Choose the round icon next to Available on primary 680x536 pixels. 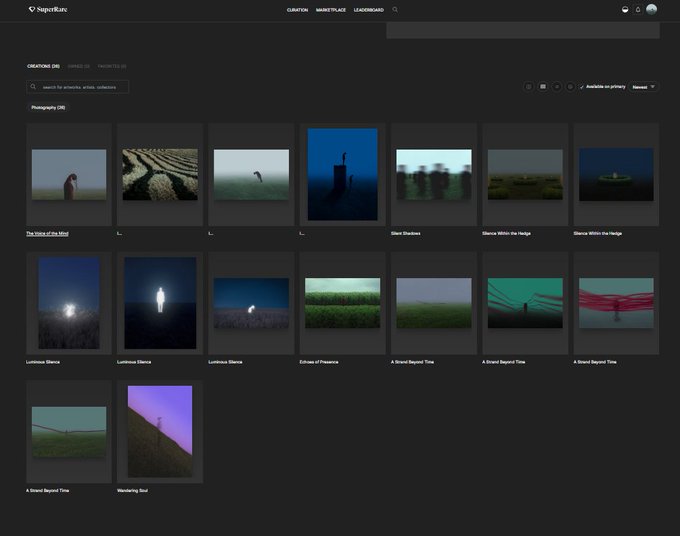click(570, 87)
